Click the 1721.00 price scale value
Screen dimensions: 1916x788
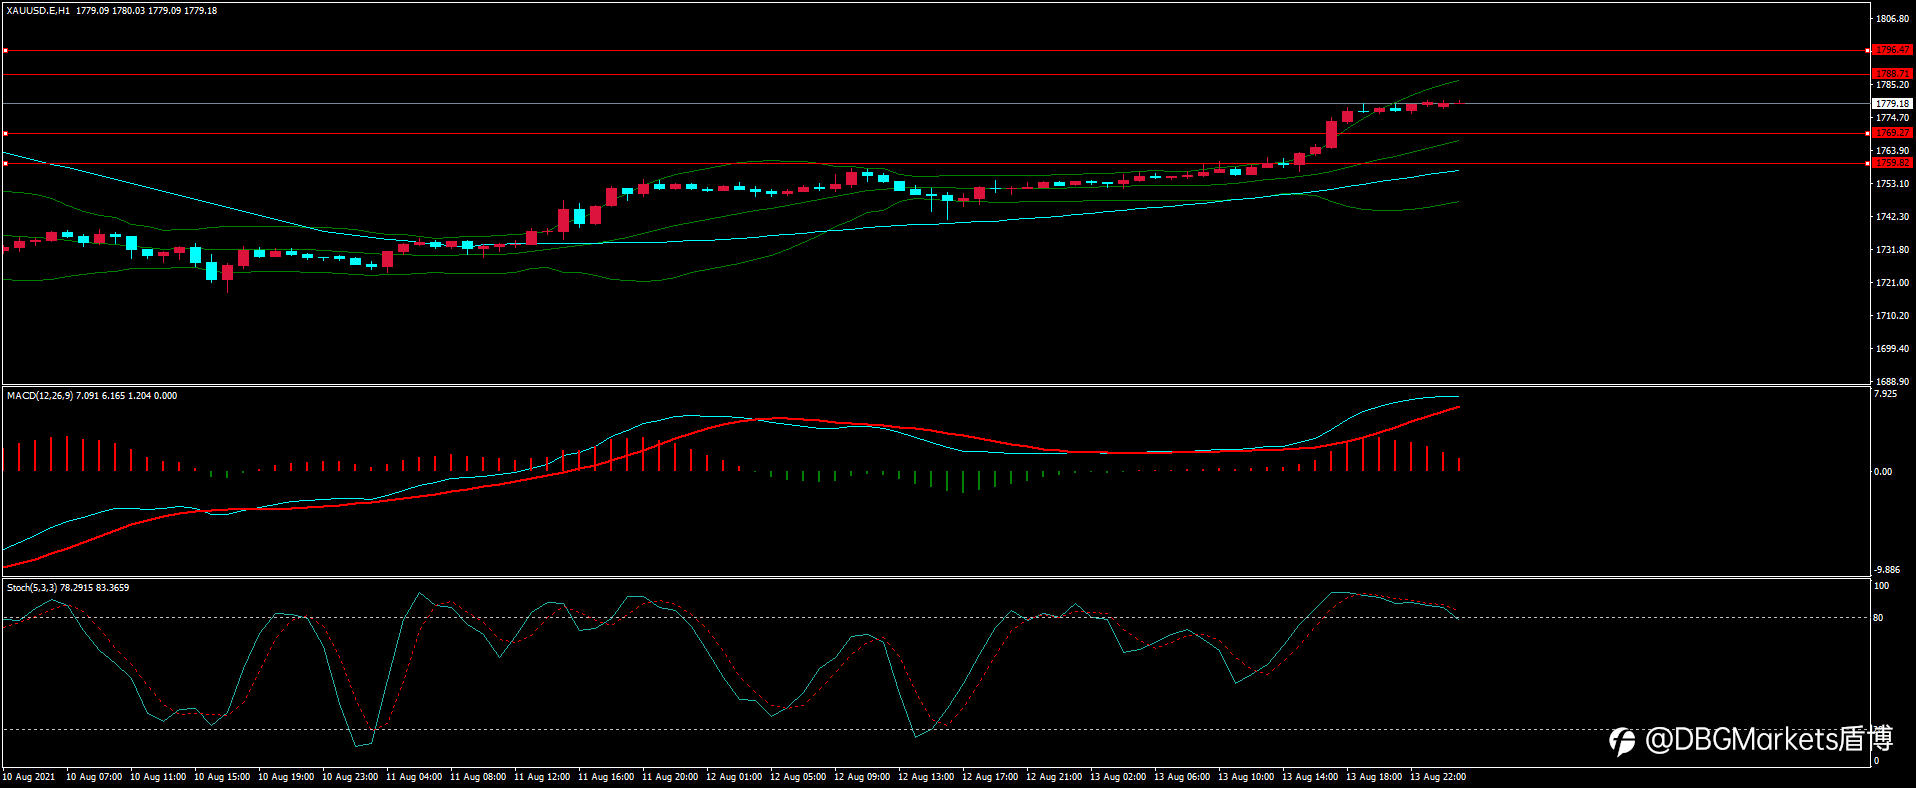(1892, 283)
